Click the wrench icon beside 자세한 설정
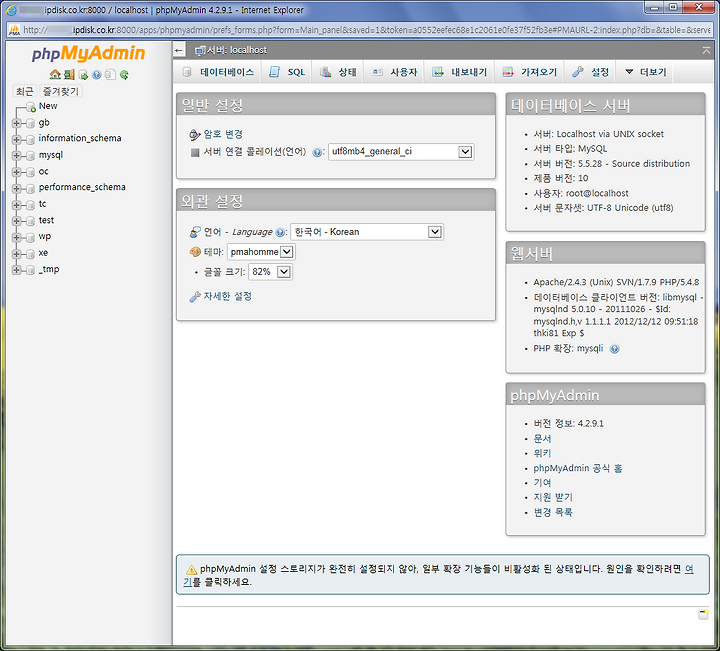 click(195, 297)
